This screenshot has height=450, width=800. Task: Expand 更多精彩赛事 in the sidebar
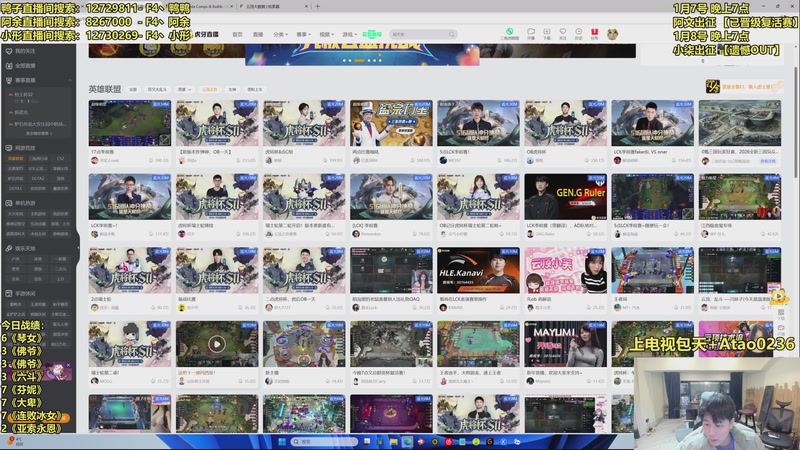pyautogui.click(x=39, y=133)
